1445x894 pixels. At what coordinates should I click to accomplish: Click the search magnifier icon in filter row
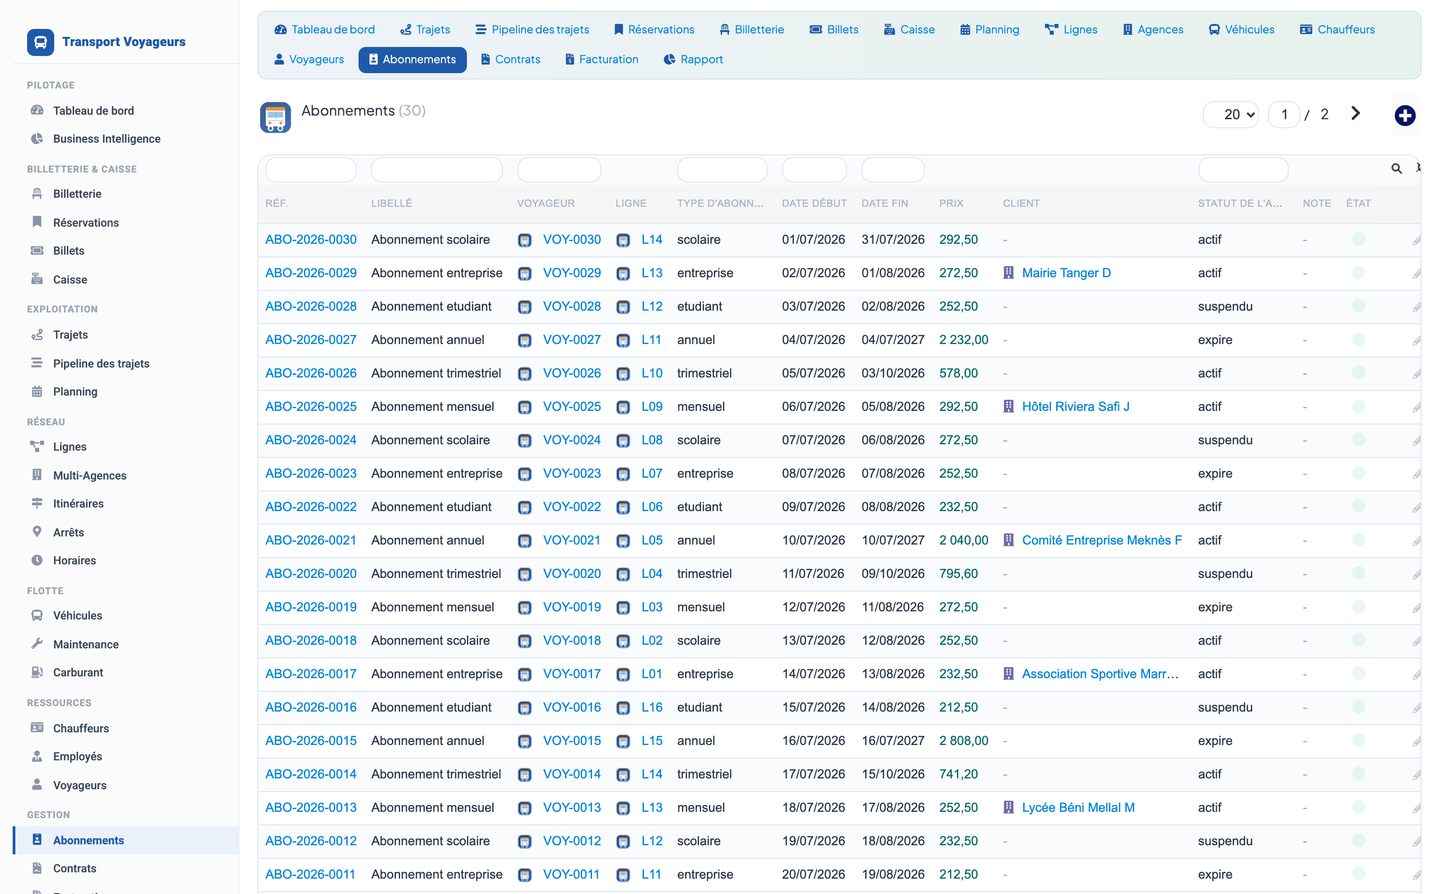click(x=1396, y=169)
